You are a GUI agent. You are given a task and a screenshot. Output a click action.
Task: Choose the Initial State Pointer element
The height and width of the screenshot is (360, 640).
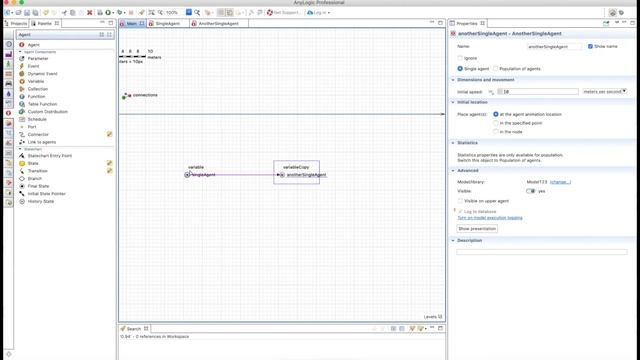point(46,193)
